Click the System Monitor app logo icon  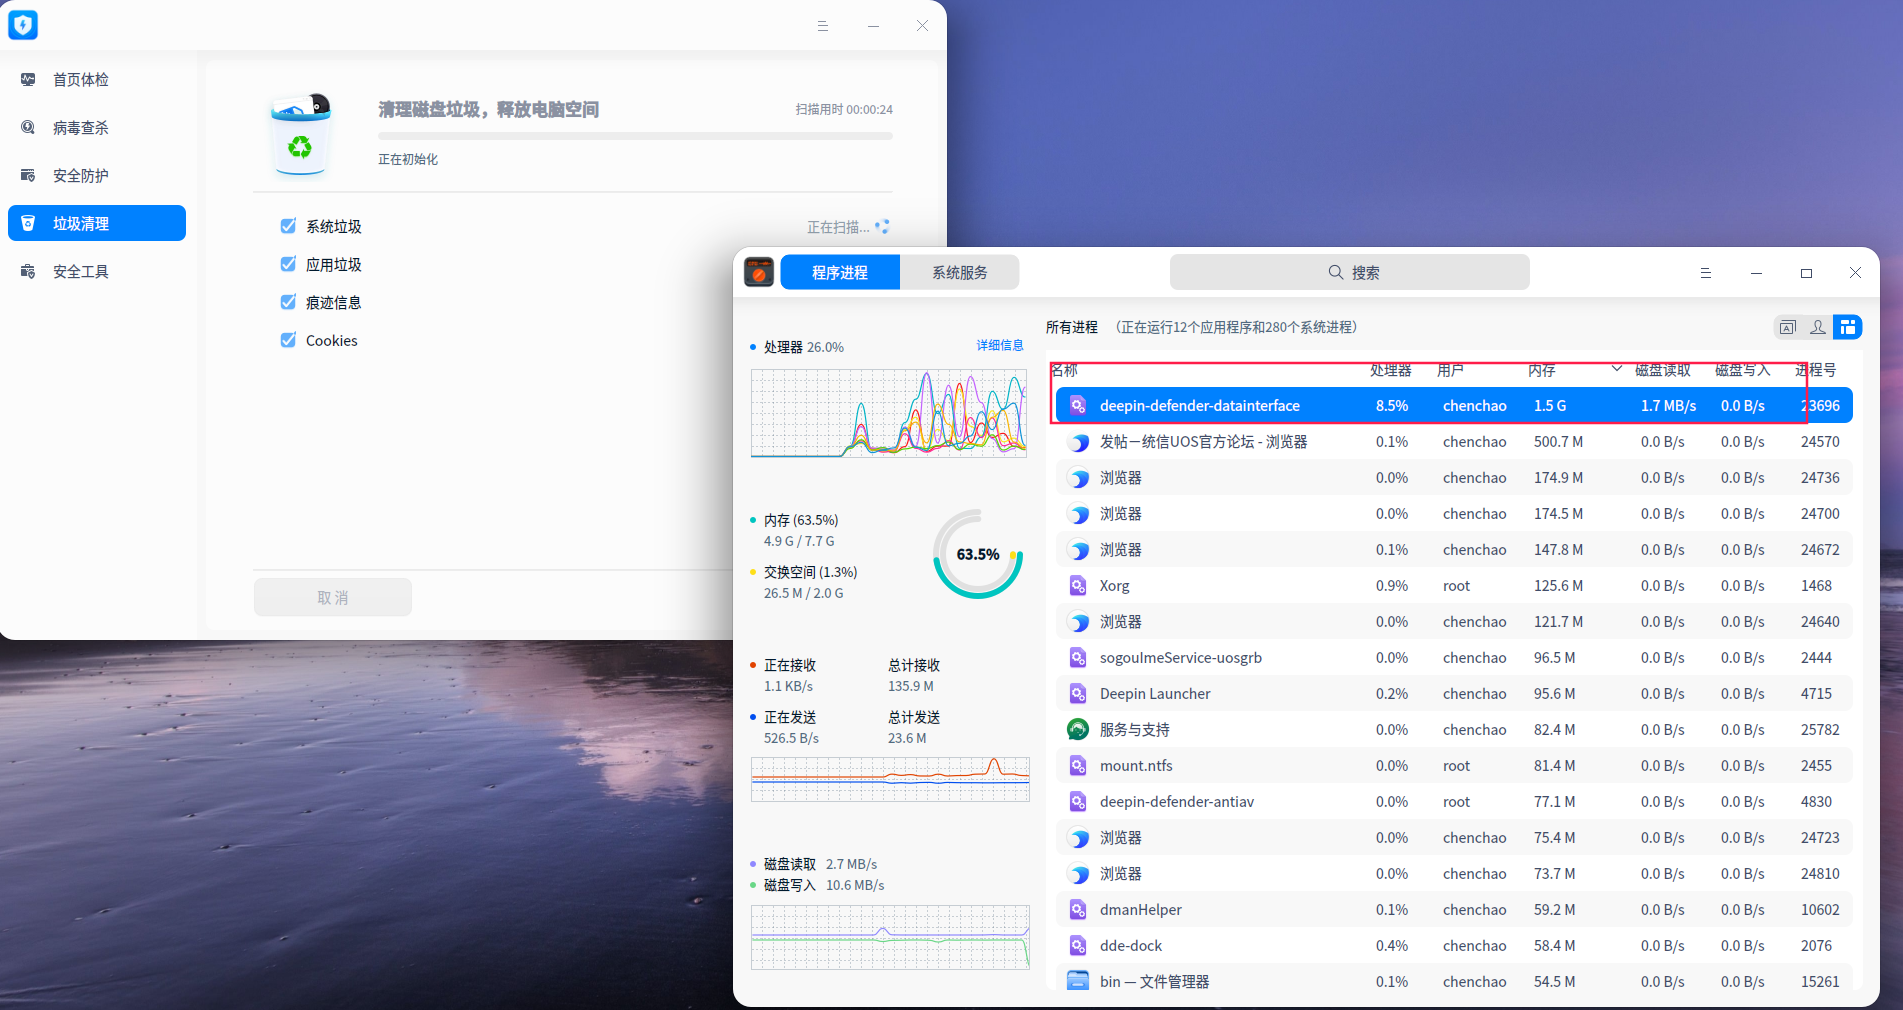tap(759, 272)
